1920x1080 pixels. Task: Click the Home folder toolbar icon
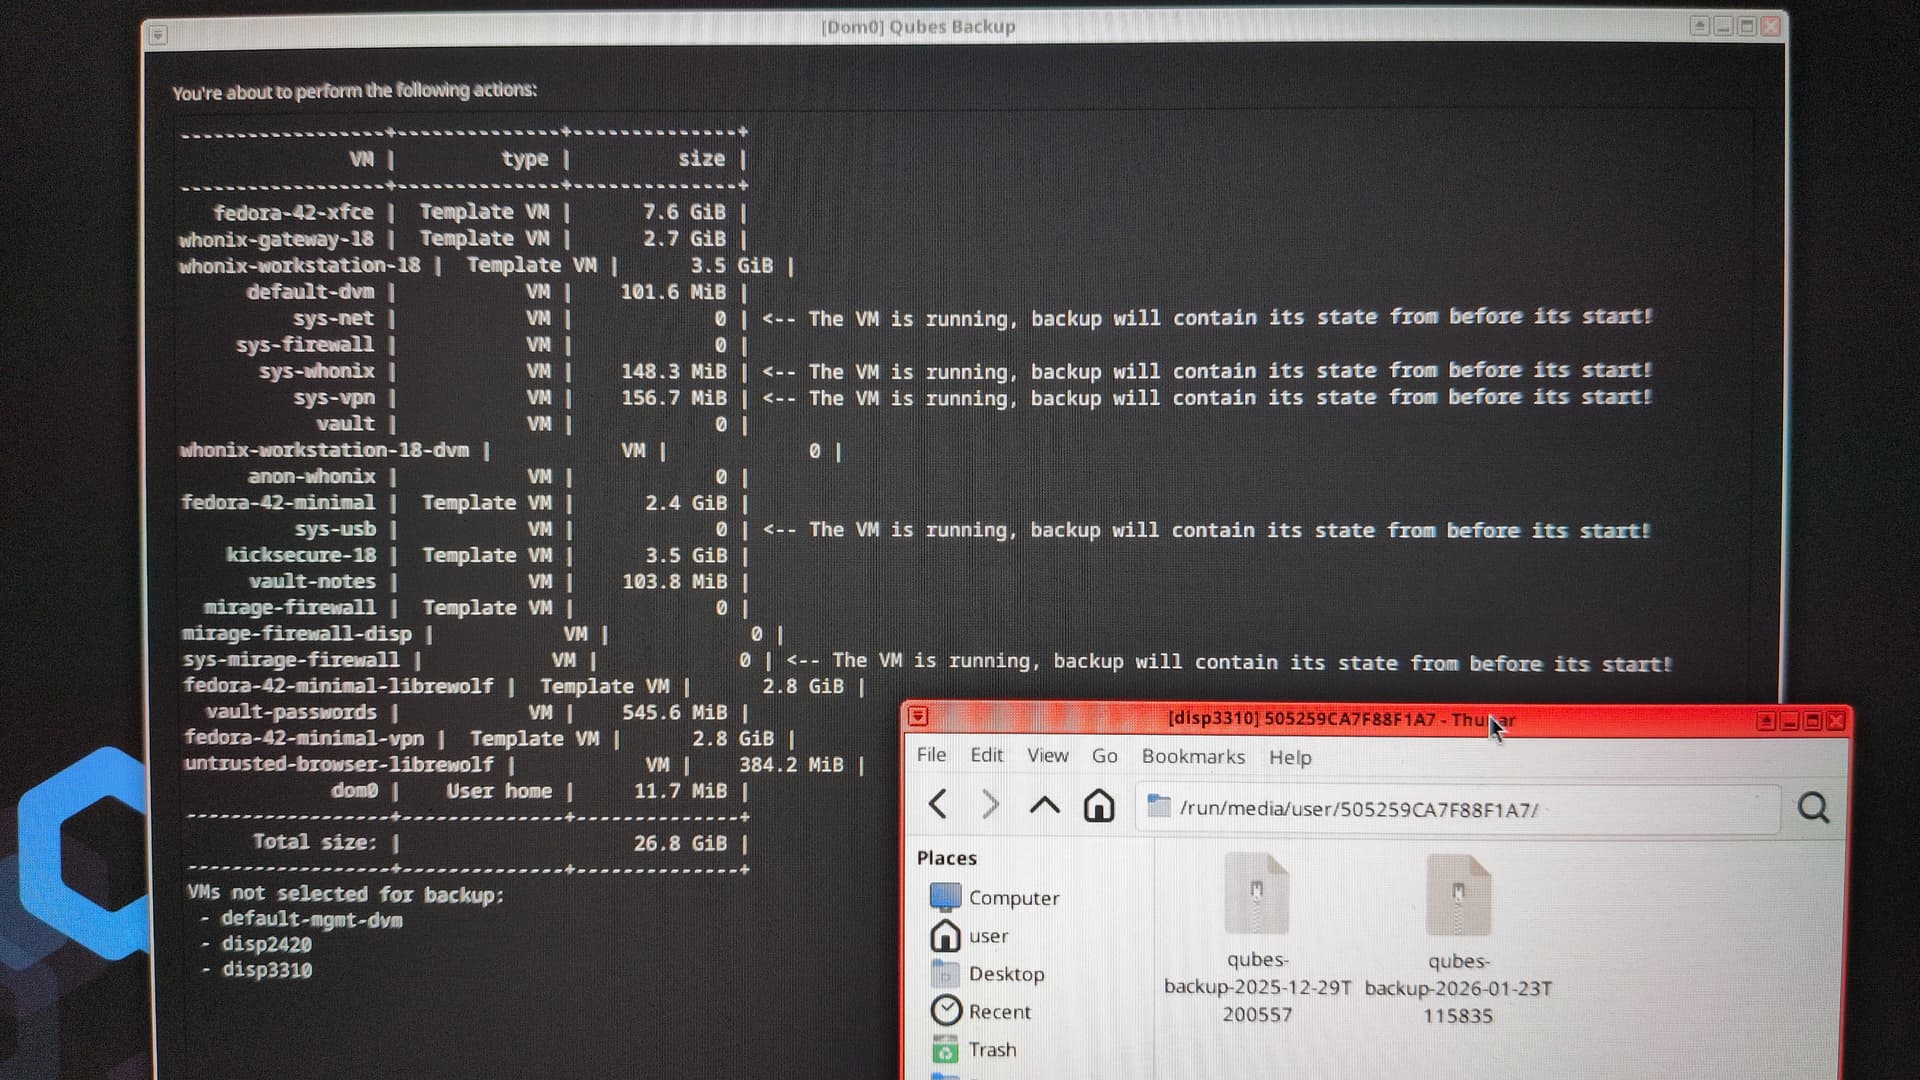pos(1098,805)
